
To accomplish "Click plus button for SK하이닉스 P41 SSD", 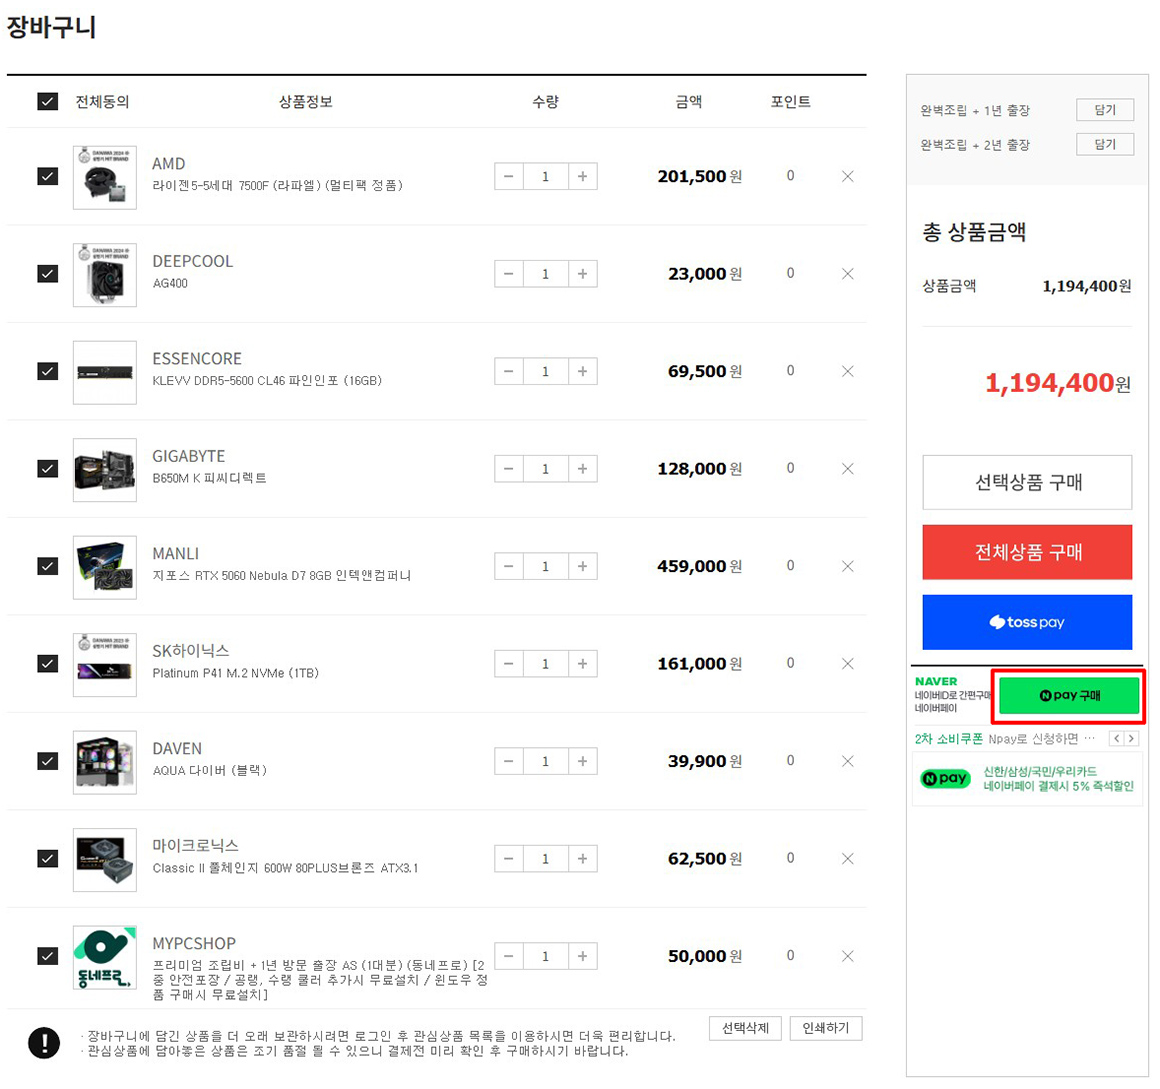I will 582,664.
